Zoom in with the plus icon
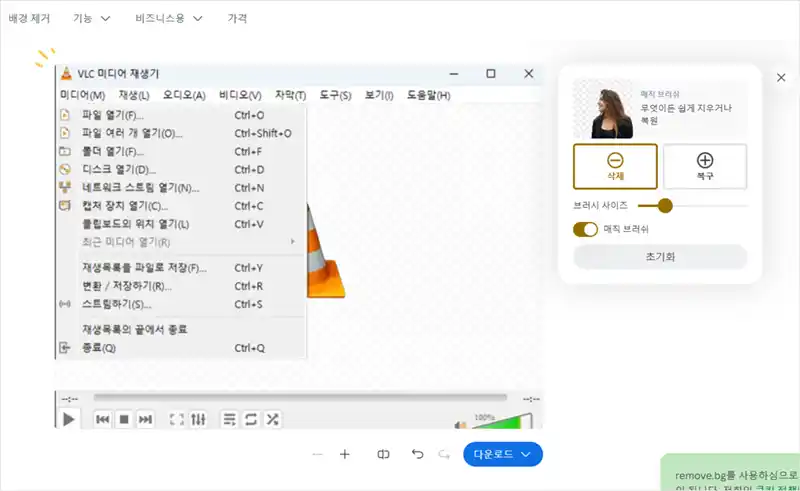This screenshot has width=800, height=491. pyautogui.click(x=345, y=454)
